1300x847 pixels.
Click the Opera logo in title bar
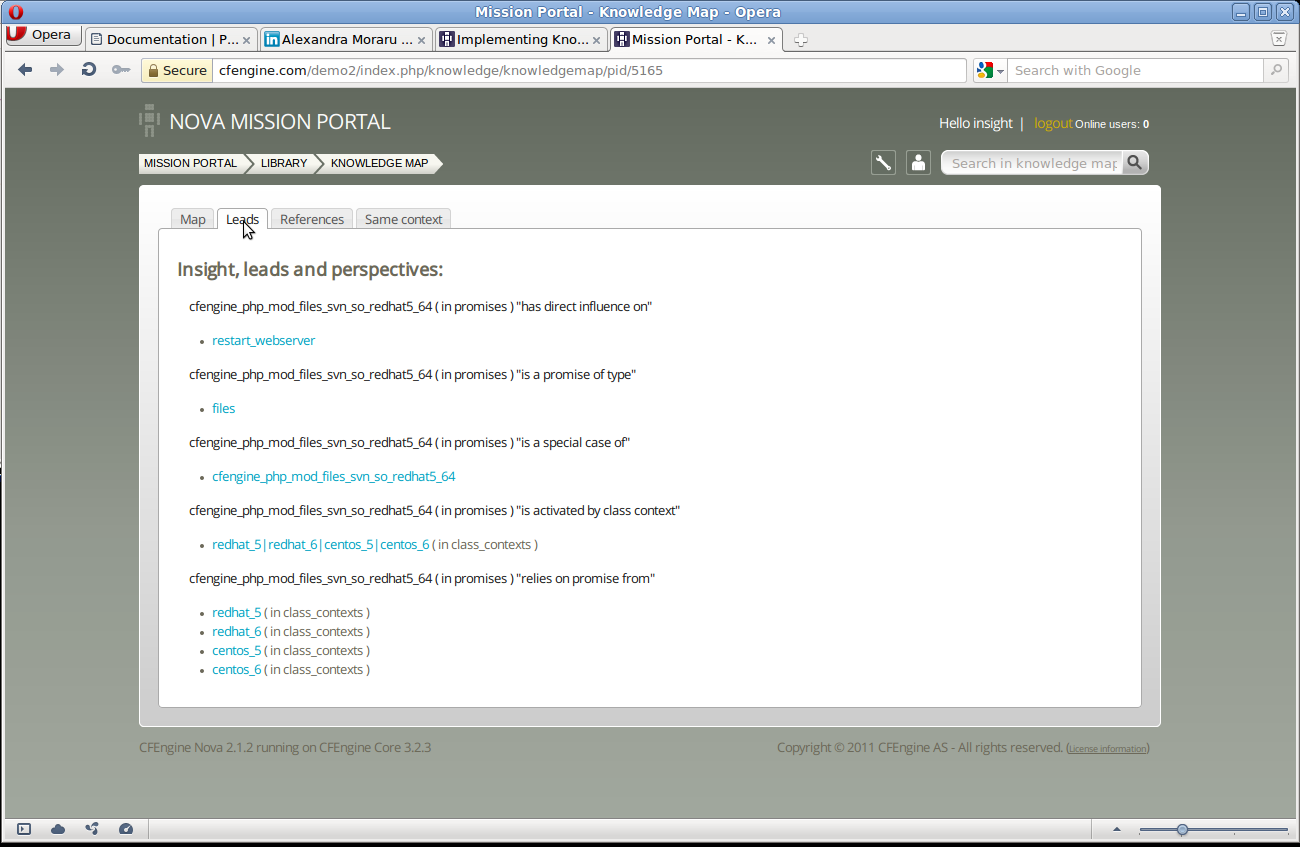click(x=15, y=12)
